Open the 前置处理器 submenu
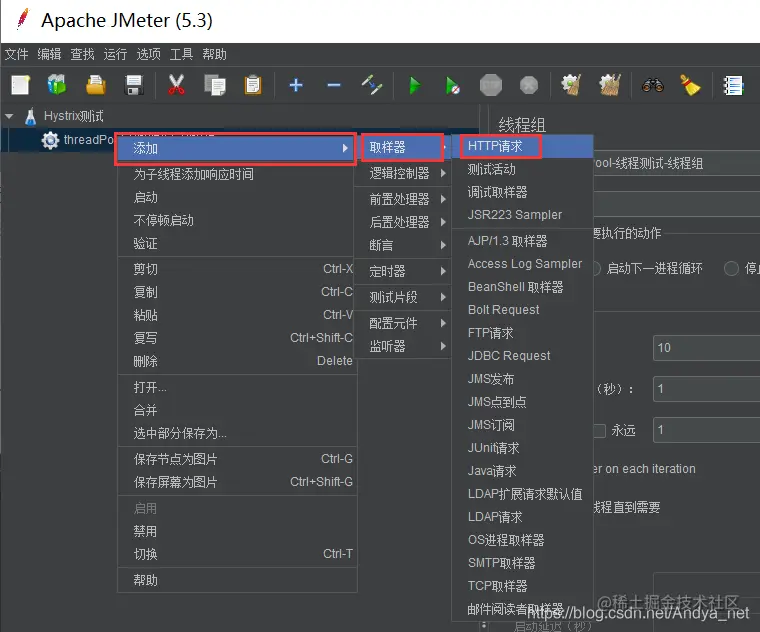 click(x=403, y=199)
